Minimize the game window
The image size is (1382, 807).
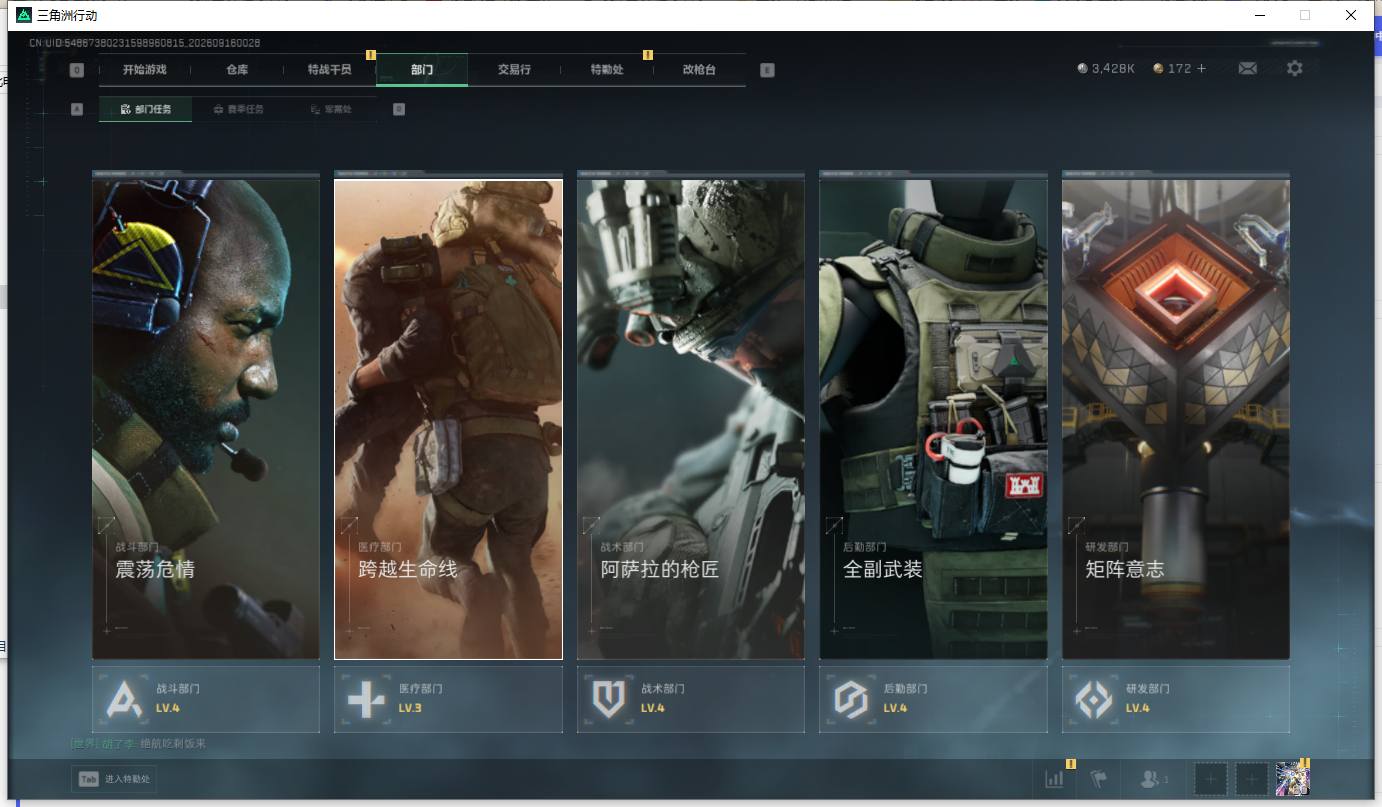click(1258, 15)
